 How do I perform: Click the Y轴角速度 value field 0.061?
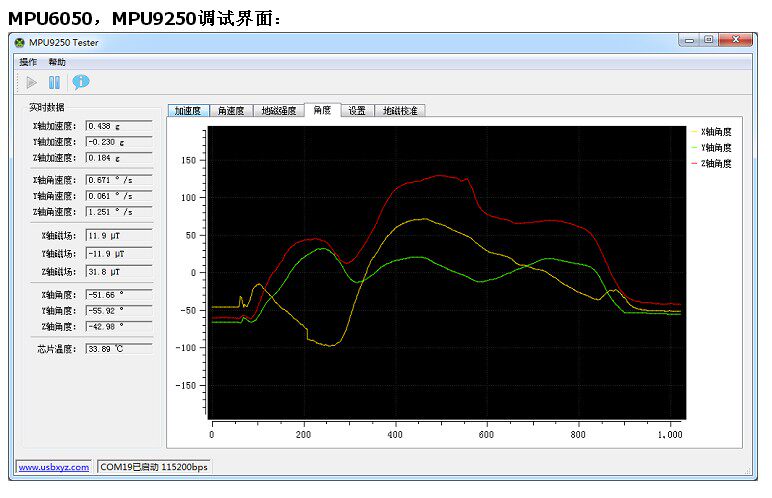[x=119, y=196]
